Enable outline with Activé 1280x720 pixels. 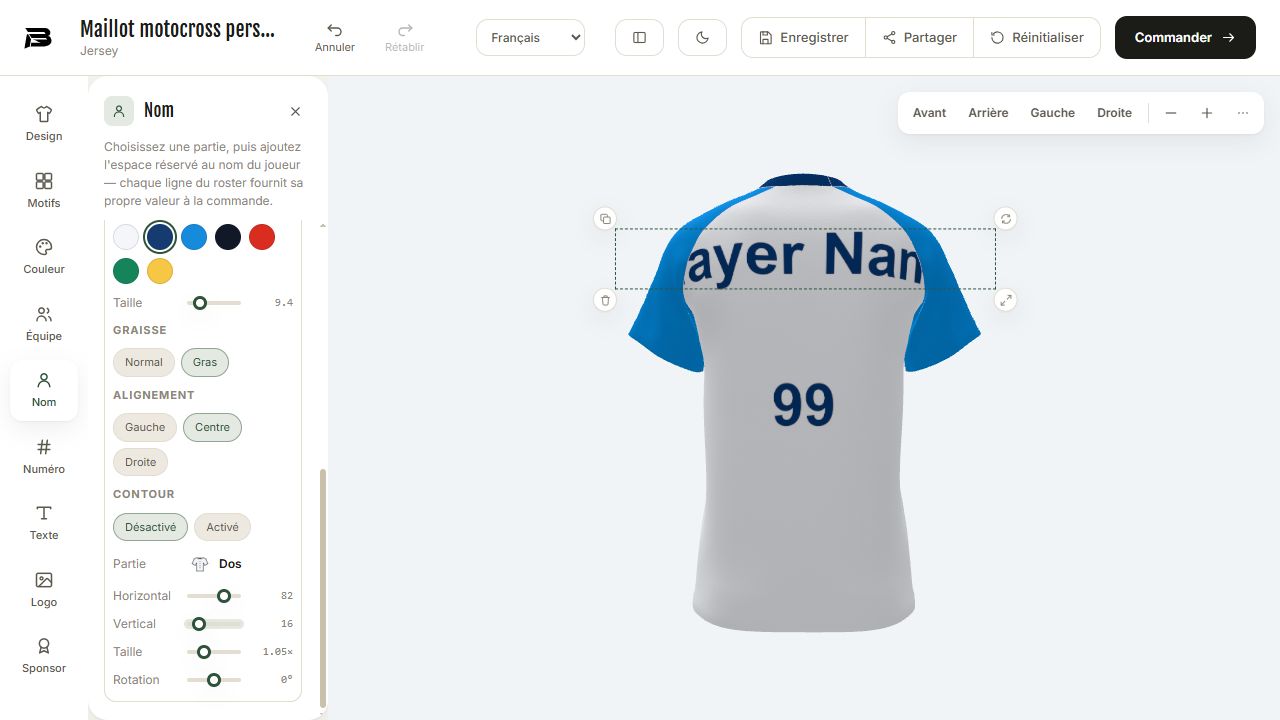[x=223, y=527]
